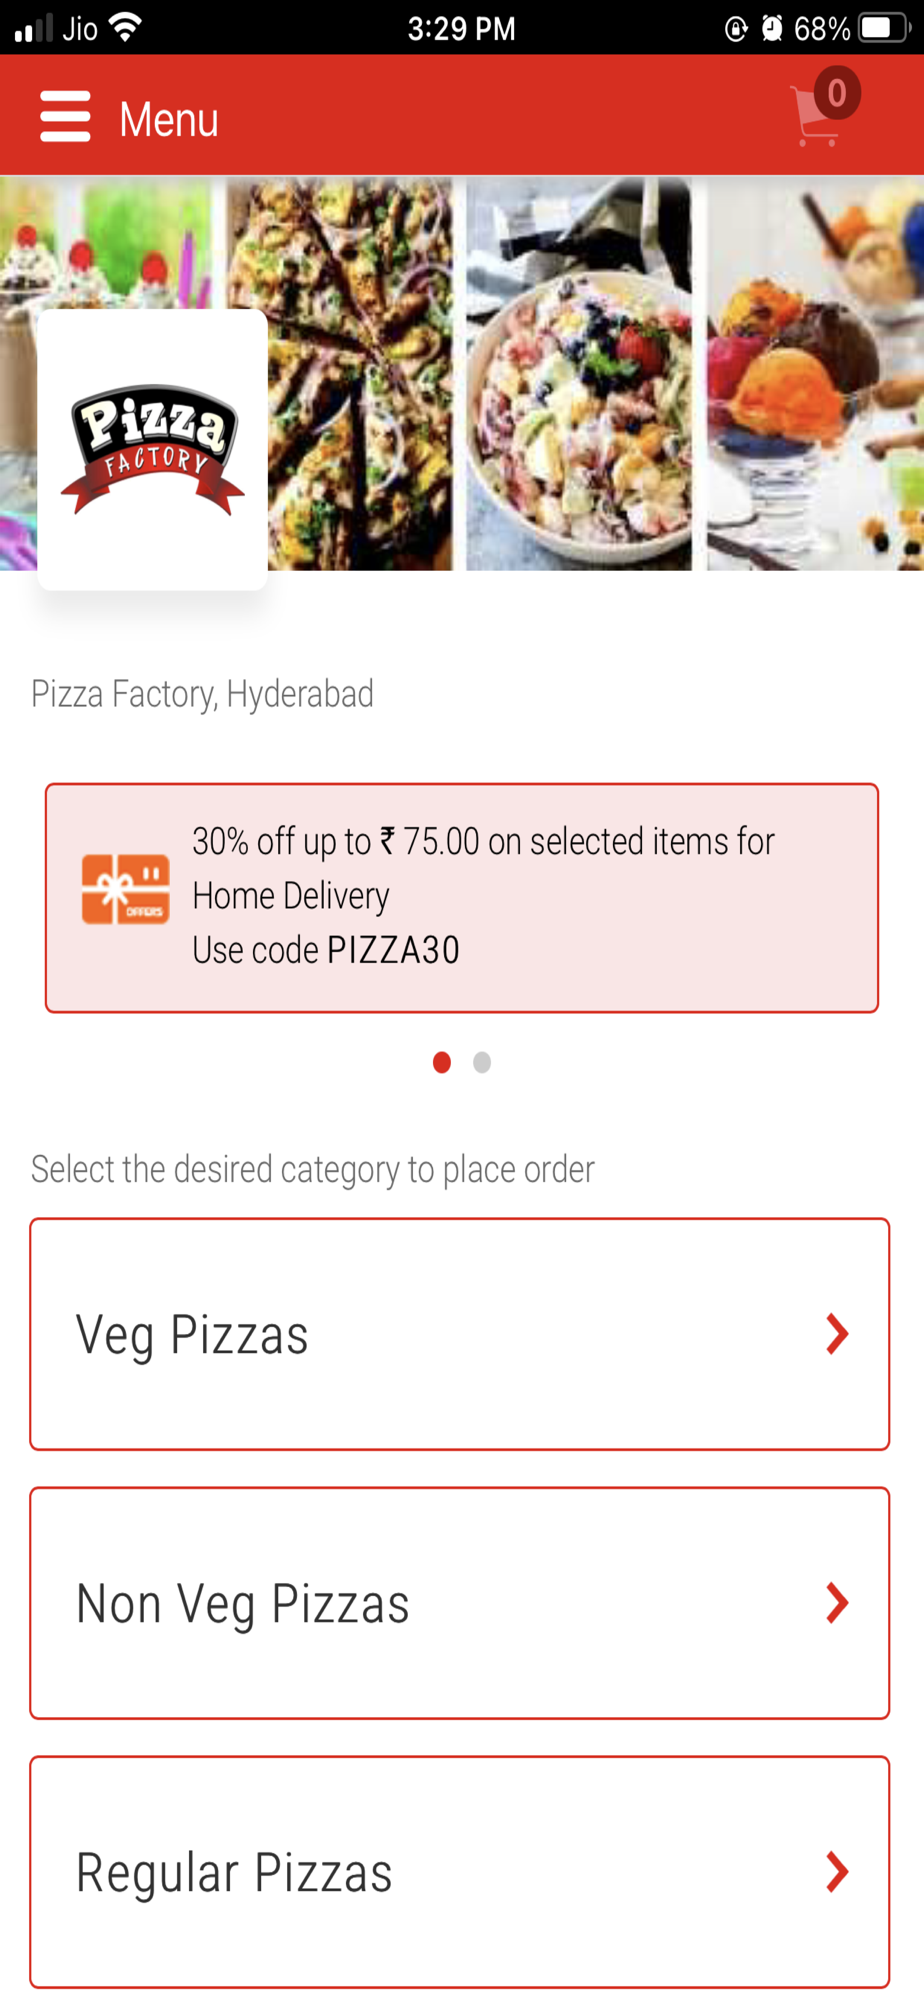Expand Non Veg Pizzas using its chevron
Image resolution: width=924 pixels, height=2000 pixels.
coord(837,1603)
